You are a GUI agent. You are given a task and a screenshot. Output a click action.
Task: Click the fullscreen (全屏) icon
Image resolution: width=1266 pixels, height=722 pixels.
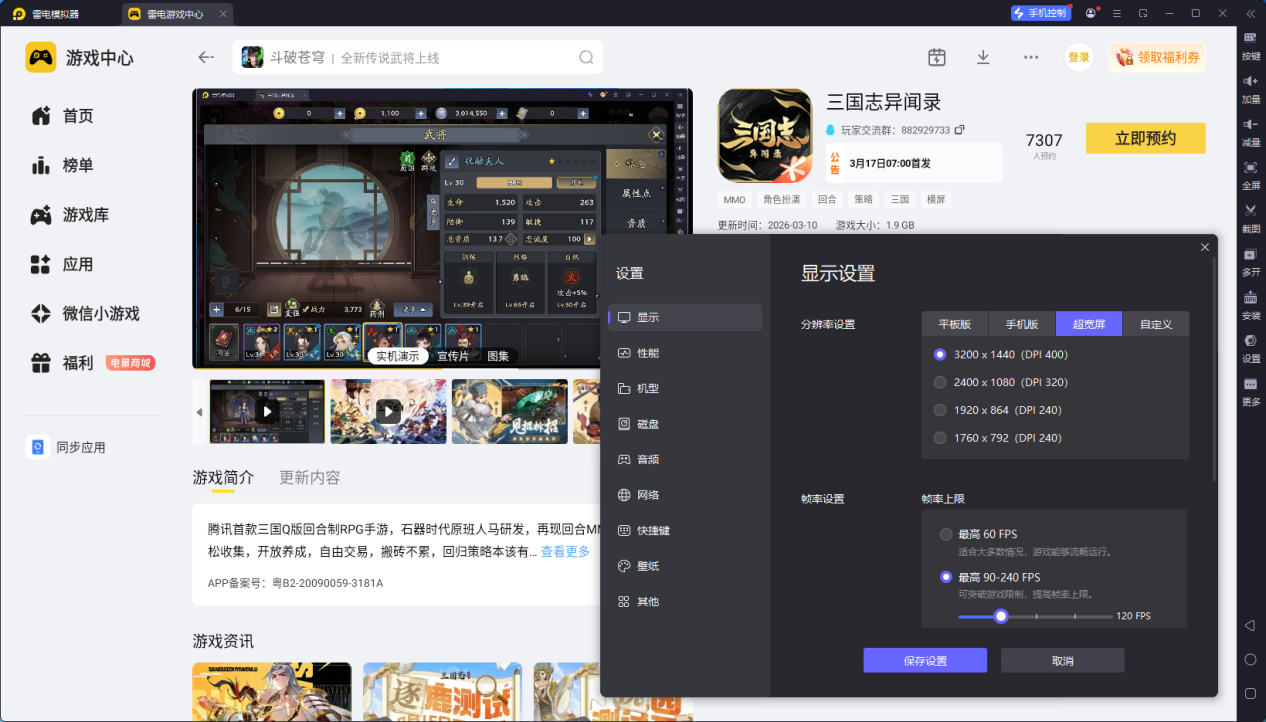click(1250, 167)
